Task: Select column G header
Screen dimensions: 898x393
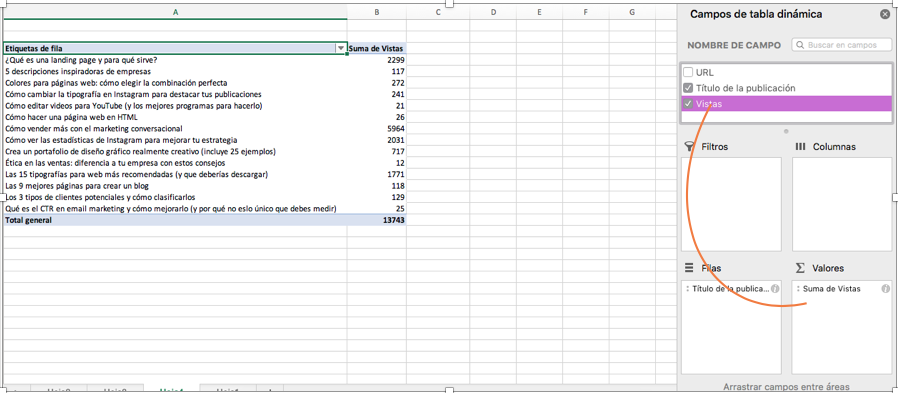Action: (x=632, y=12)
